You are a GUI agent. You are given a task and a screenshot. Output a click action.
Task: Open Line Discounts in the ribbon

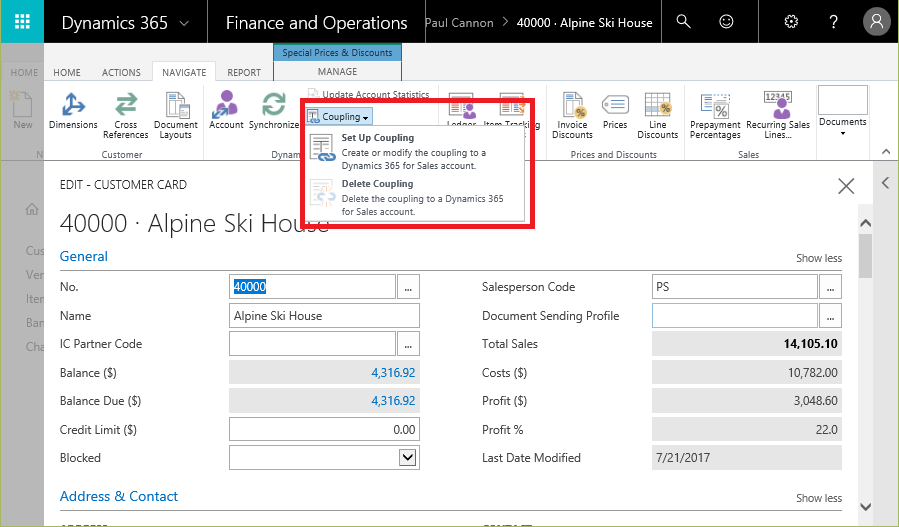[658, 115]
